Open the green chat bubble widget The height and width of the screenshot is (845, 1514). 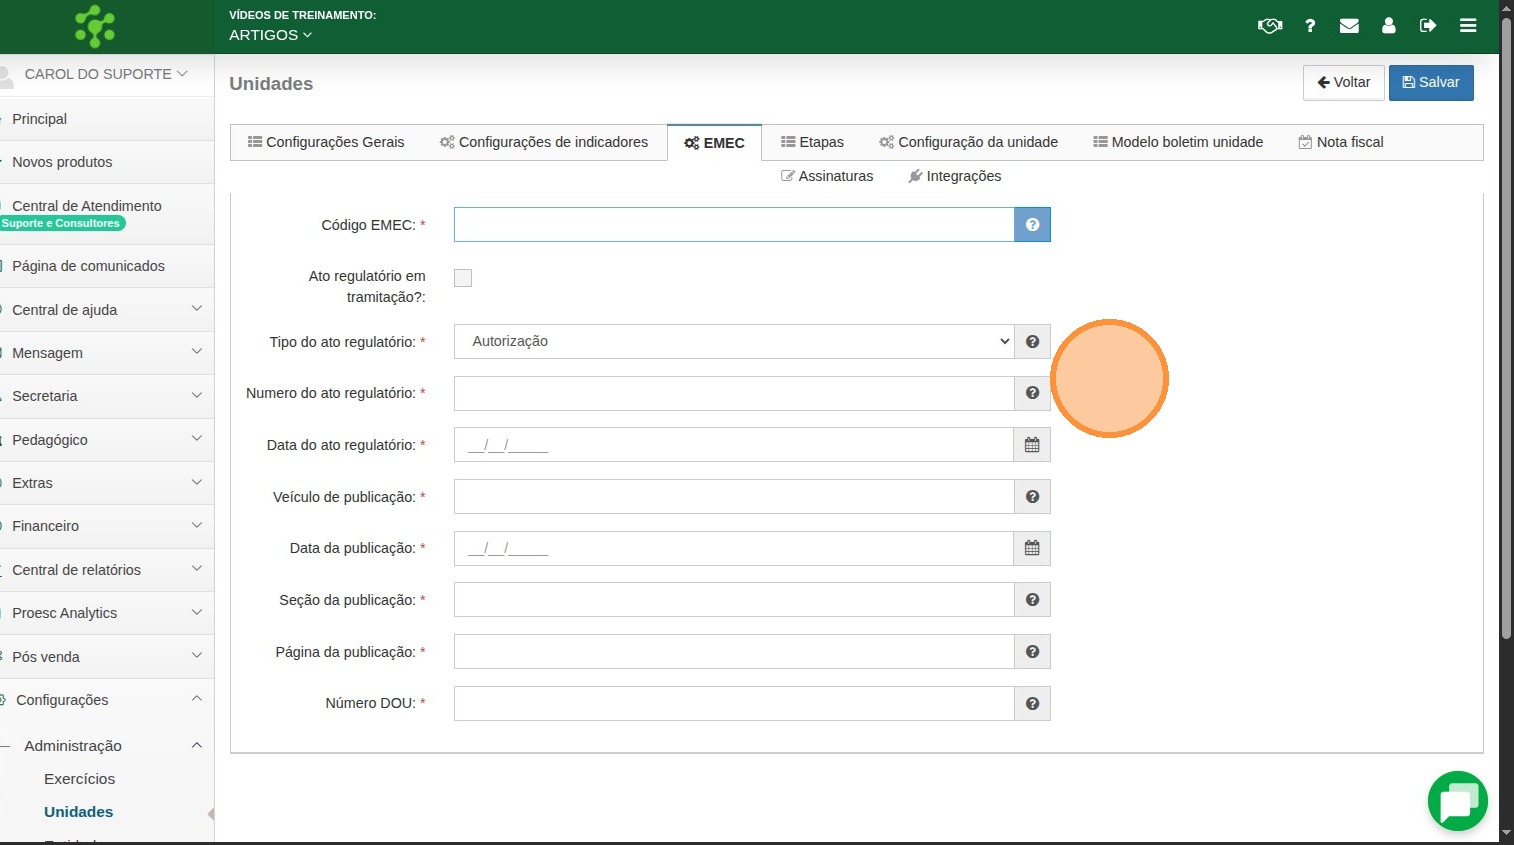(1457, 801)
